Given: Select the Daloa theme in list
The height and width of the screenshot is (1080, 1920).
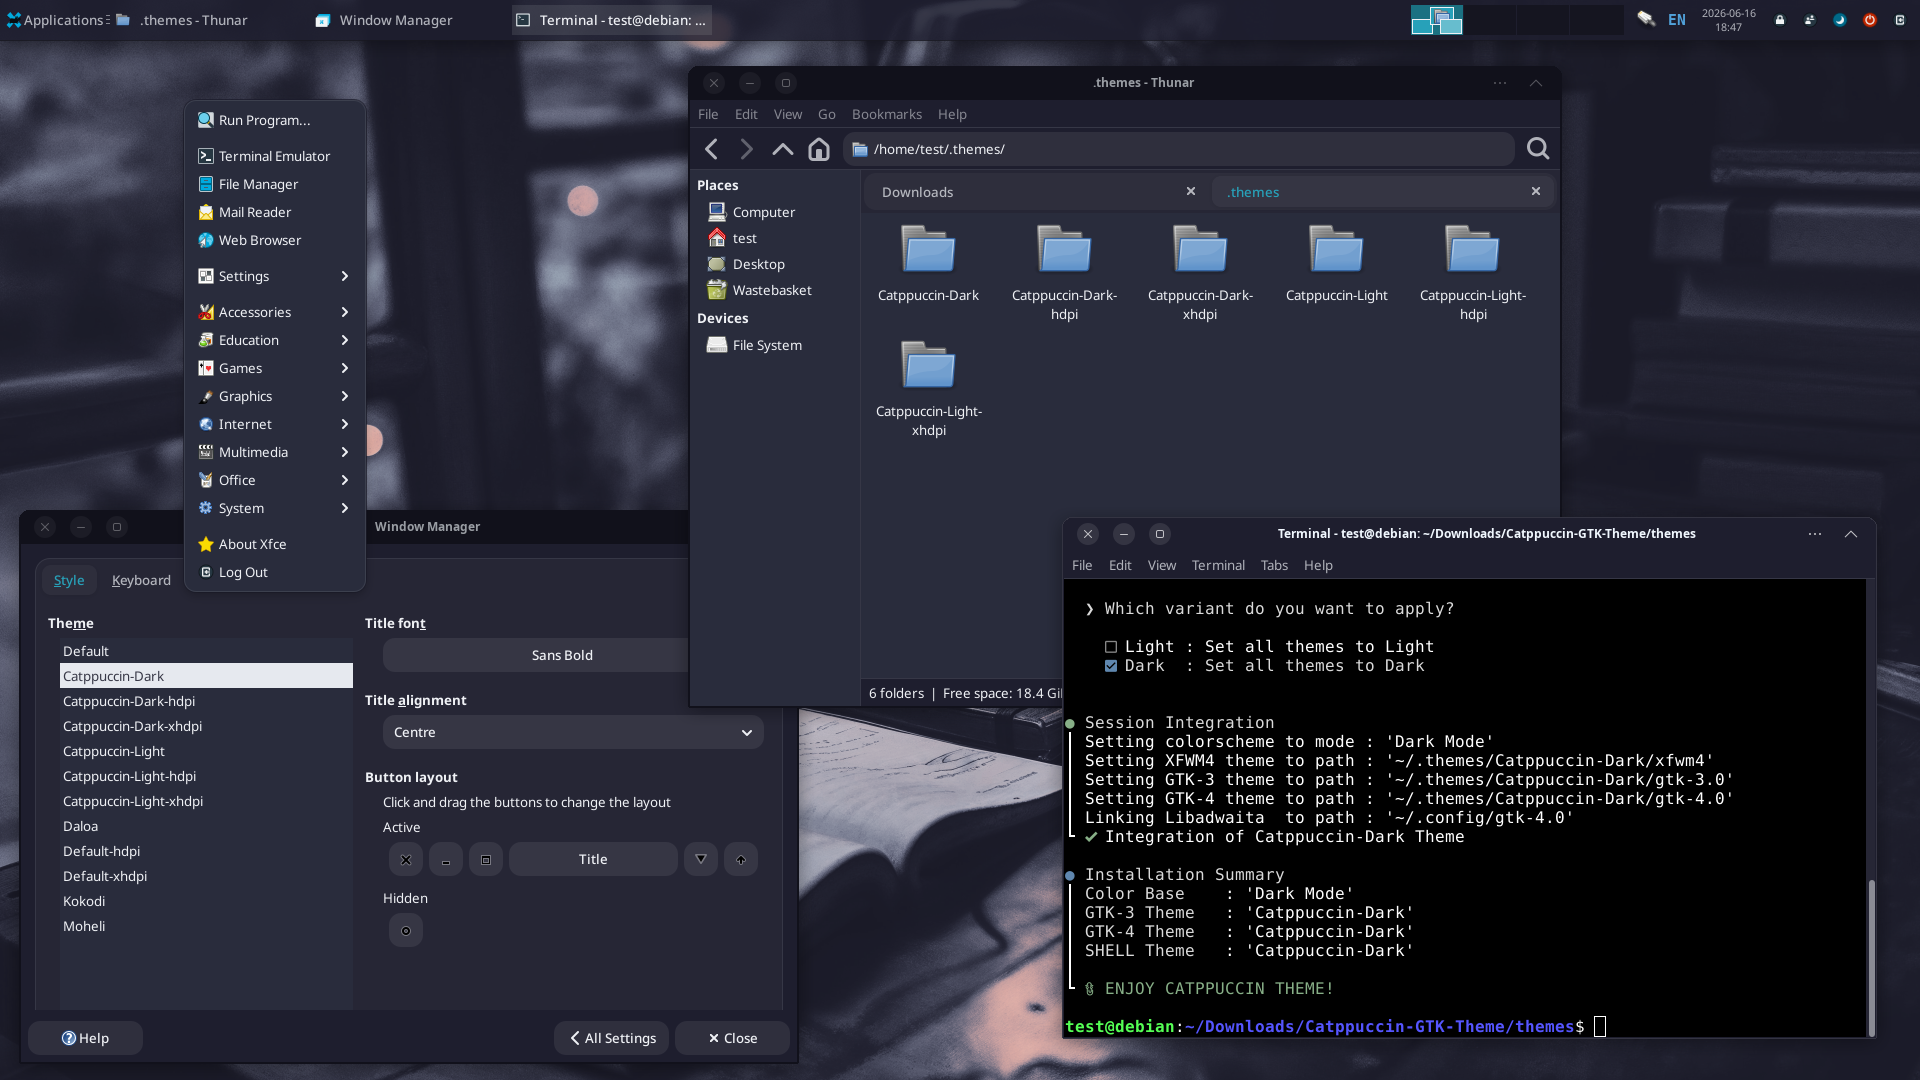Looking at the screenshot, I should click(x=206, y=826).
